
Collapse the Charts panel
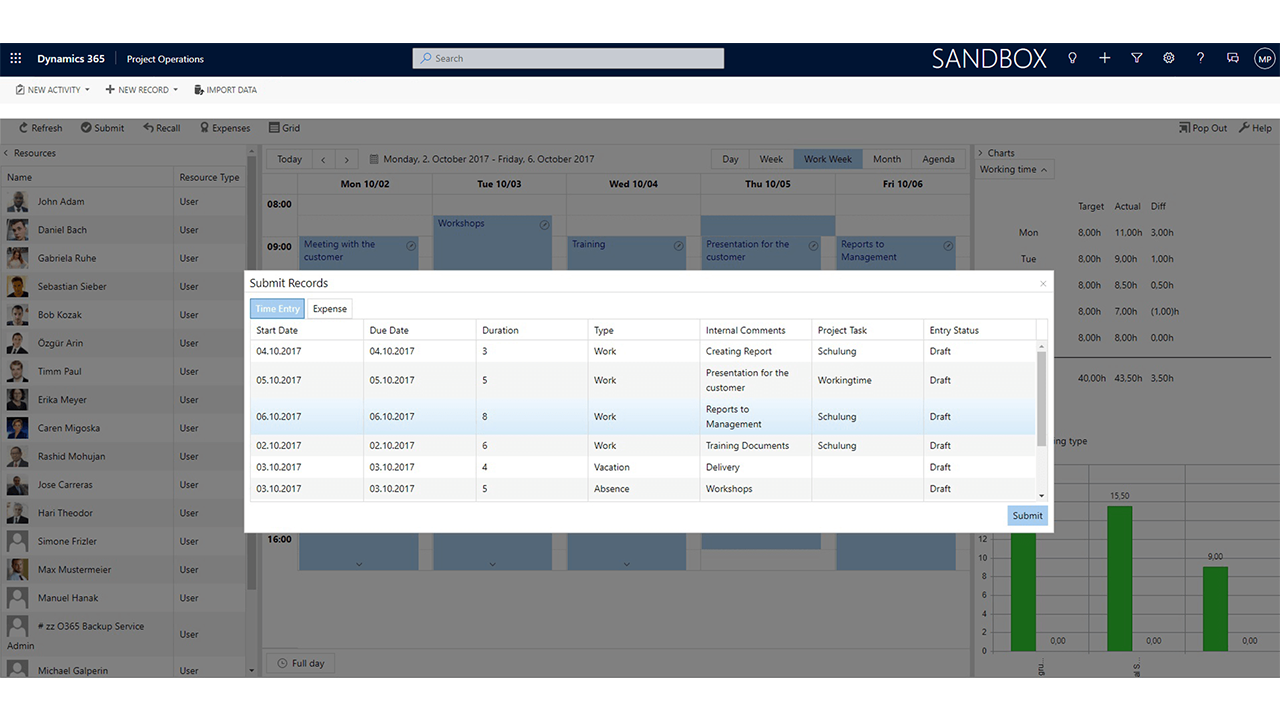tap(981, 153)
